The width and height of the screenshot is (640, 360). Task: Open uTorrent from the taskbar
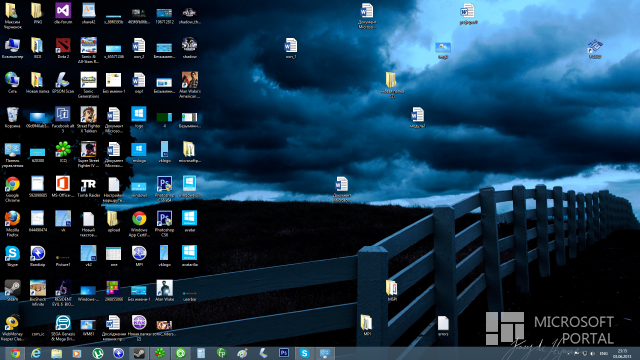(x=98, y=353)
